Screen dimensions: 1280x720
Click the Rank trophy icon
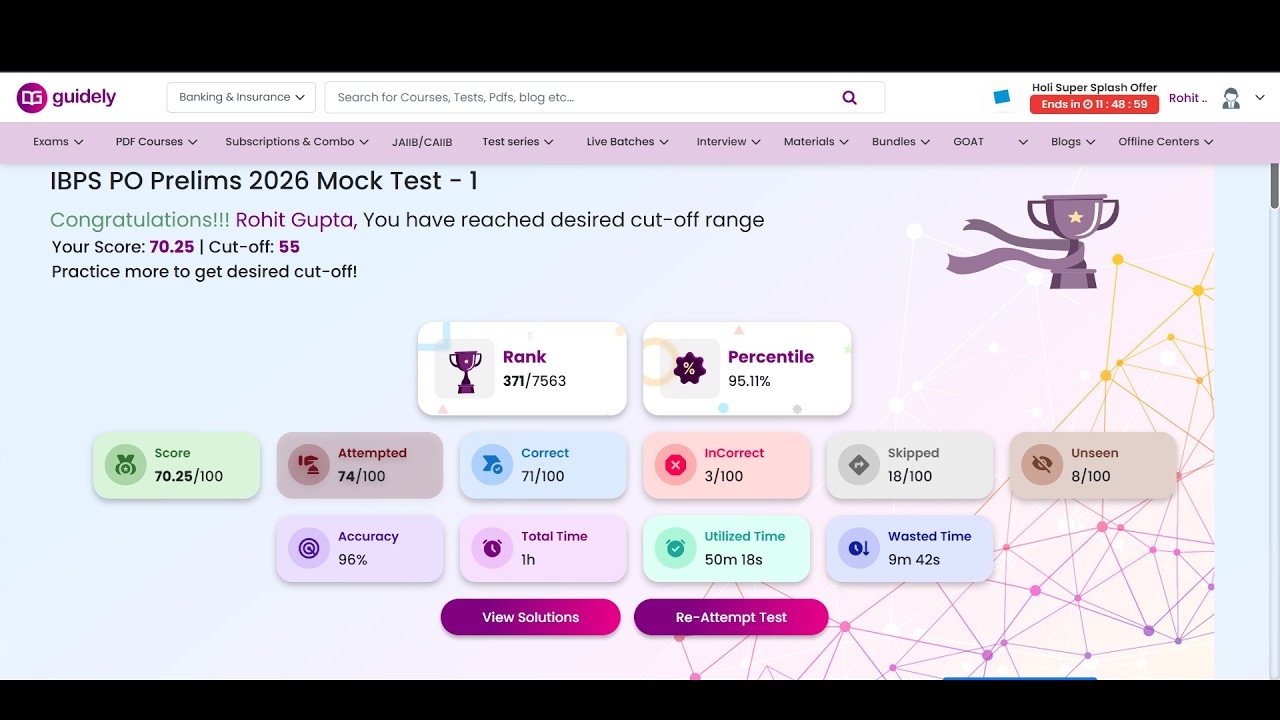[465, 369]
